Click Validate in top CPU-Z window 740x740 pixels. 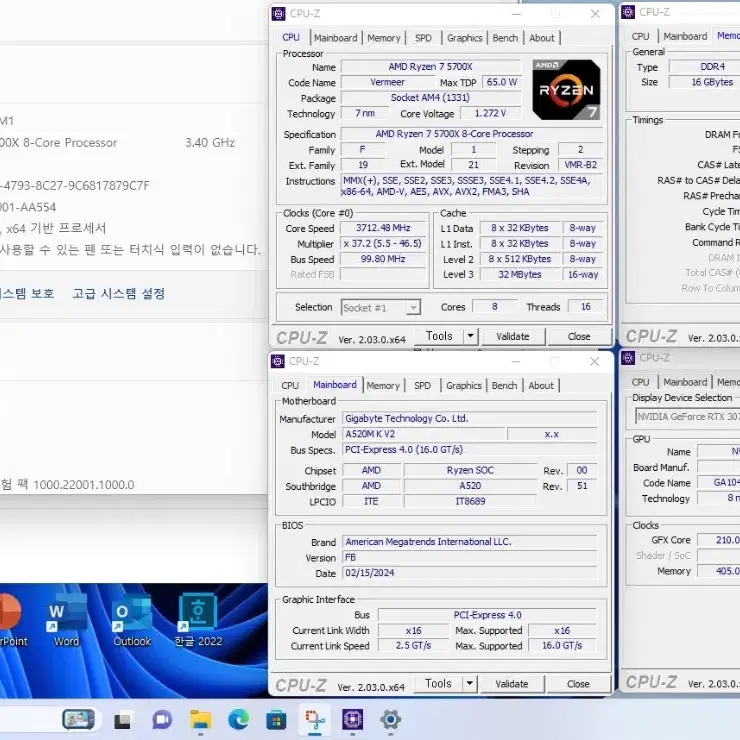pyautogui.click(x=513, y=336)
